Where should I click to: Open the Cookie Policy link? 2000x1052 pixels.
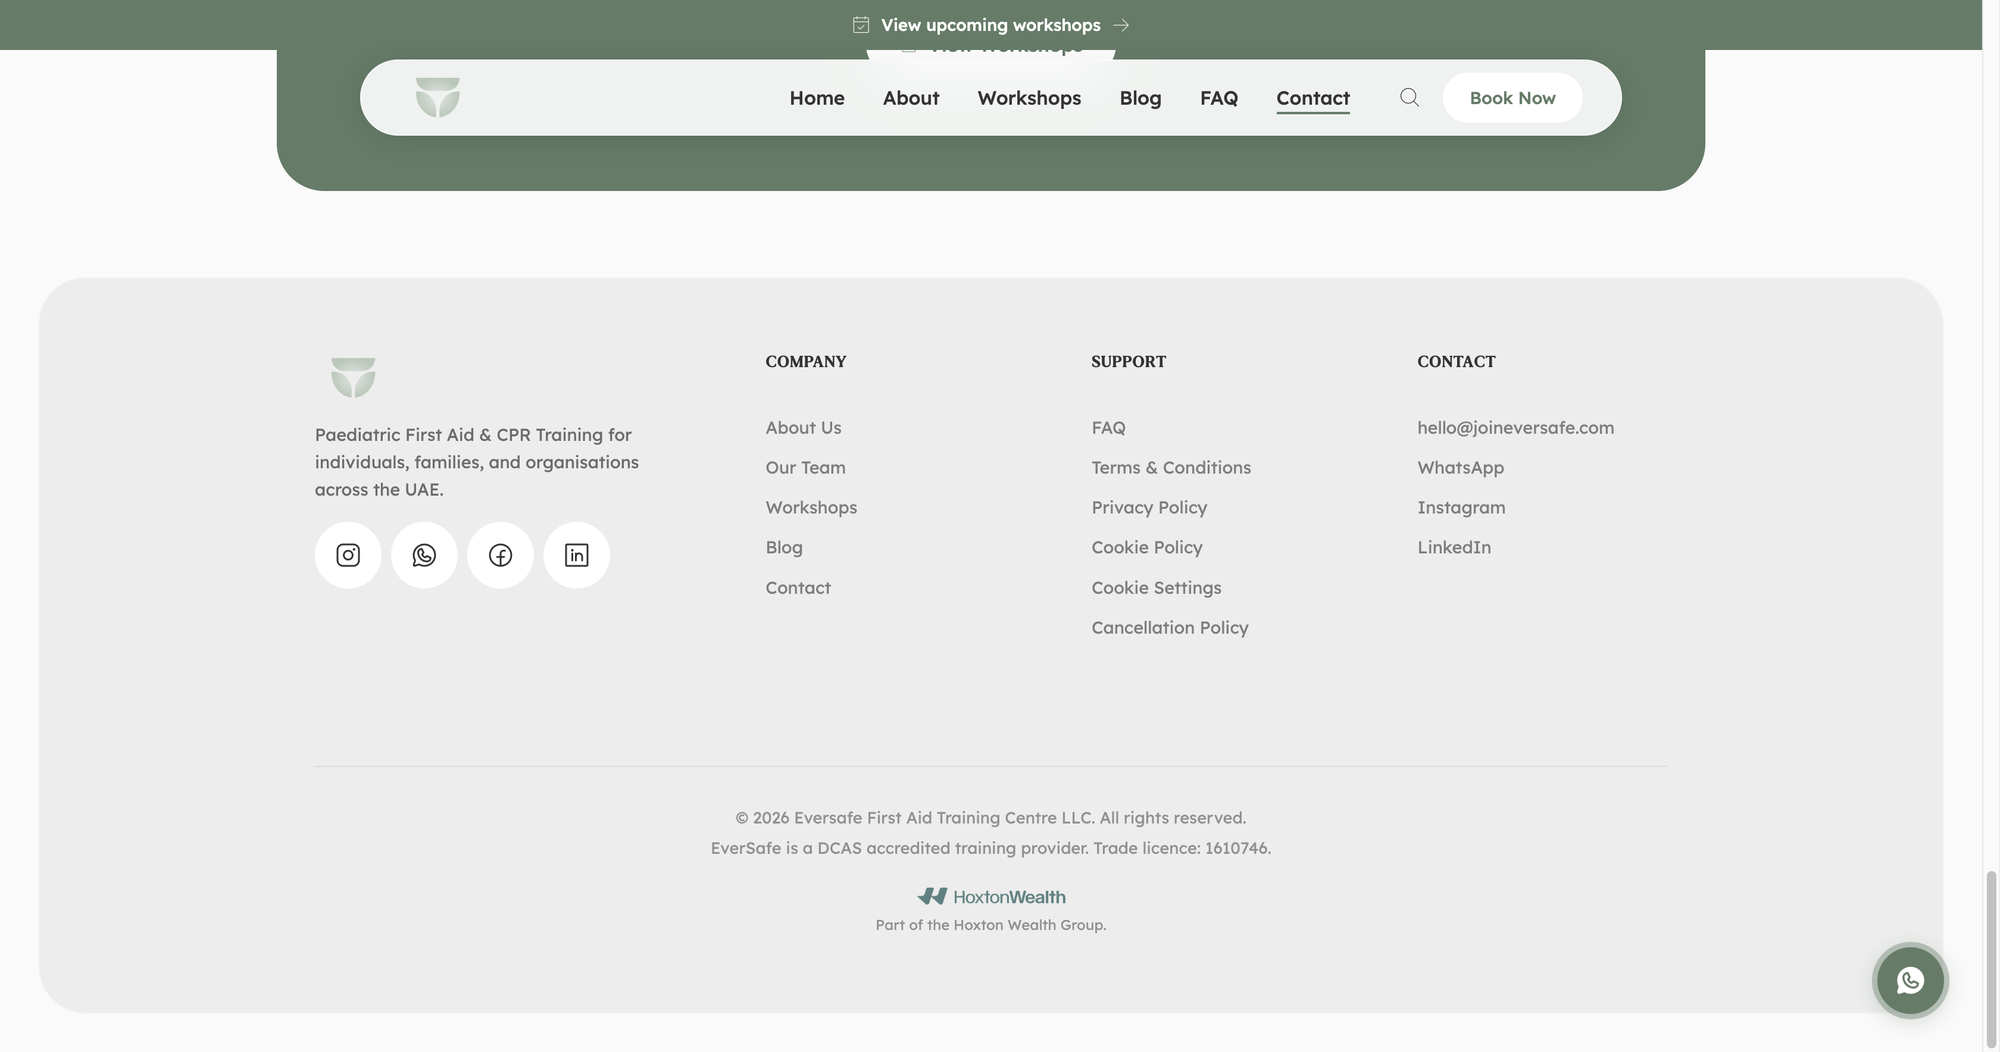(x=1147, y=548)
